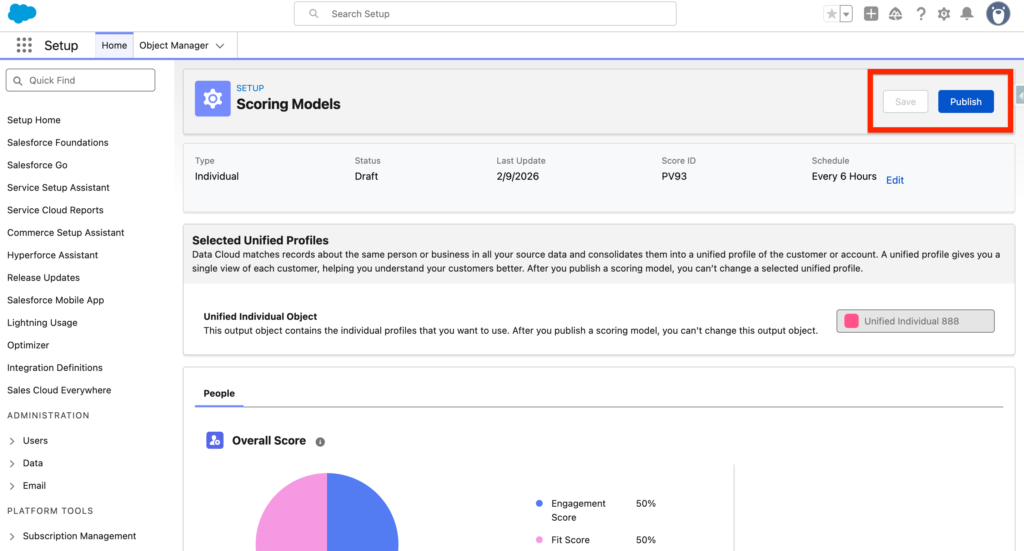Open the Trailhead guidance icon
Image resolution: width=1024 pixels, height=551 pixels.
coord(895,14)
